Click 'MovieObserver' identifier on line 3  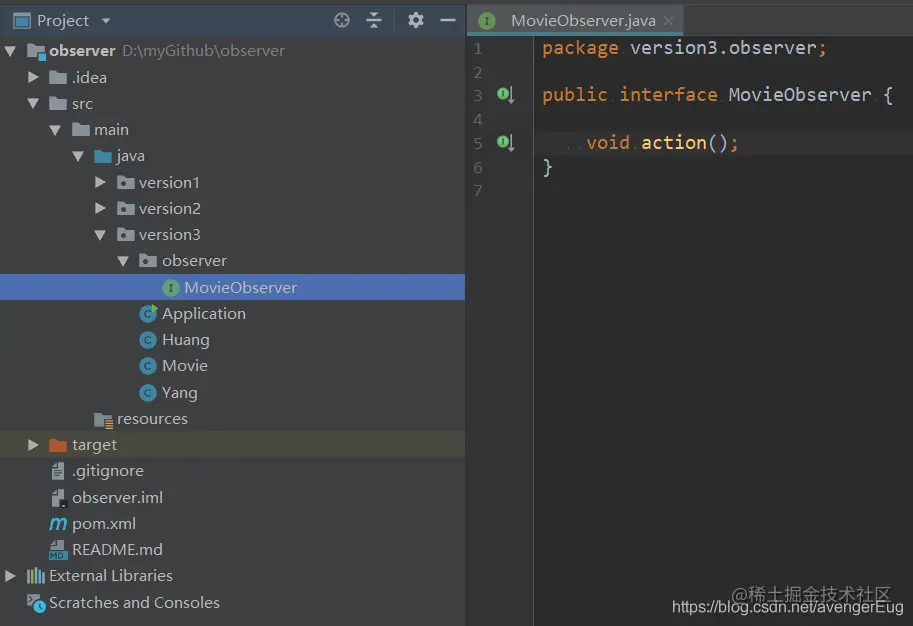pos(799,95)
